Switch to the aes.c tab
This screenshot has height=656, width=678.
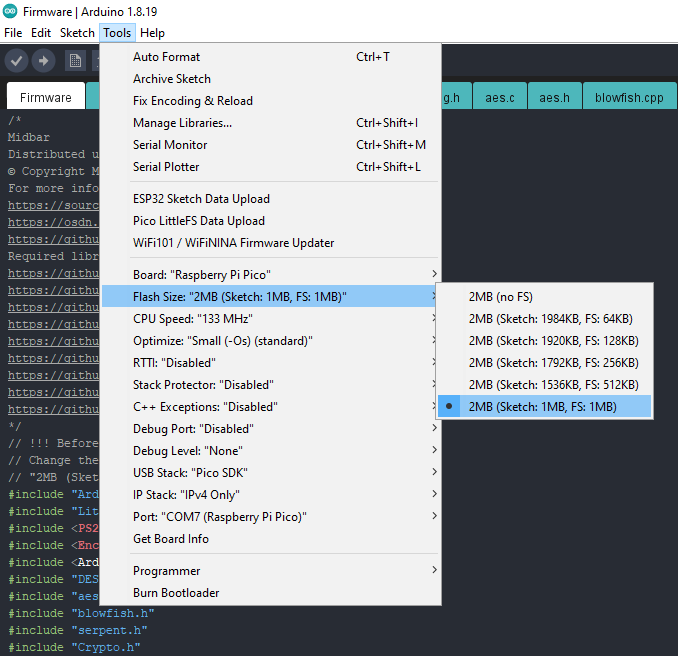(x=500, y=98)
